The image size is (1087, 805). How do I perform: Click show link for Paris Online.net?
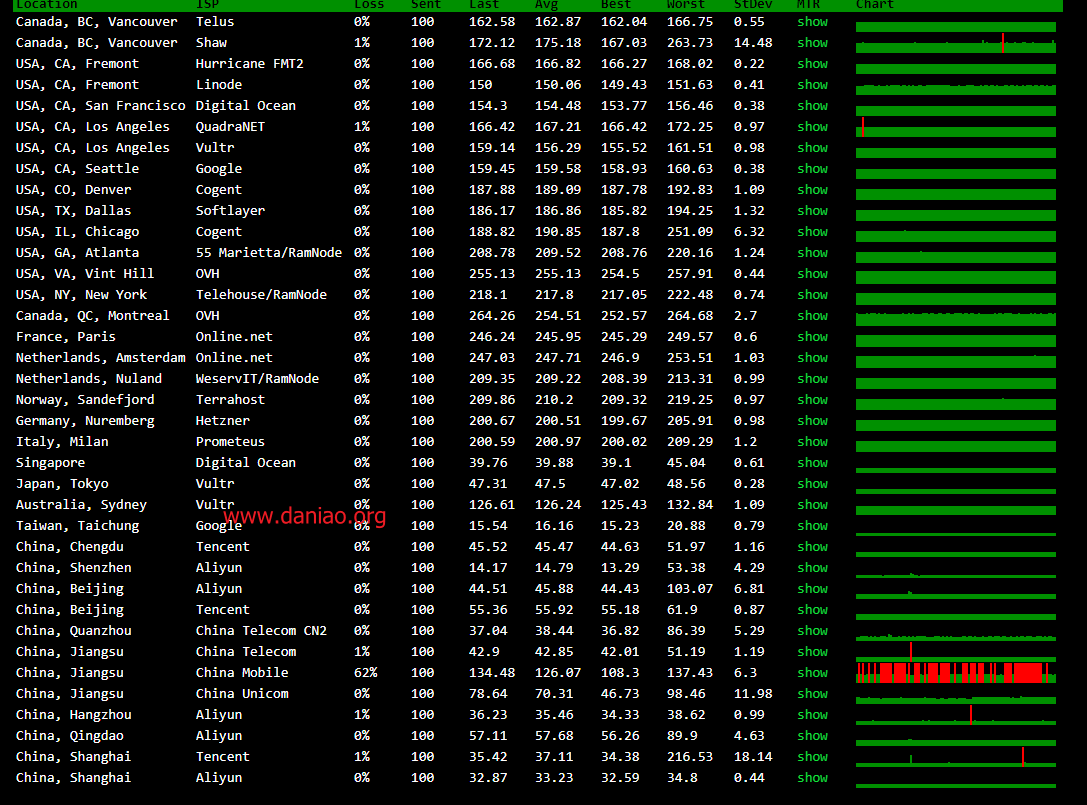tap(812, 336)
